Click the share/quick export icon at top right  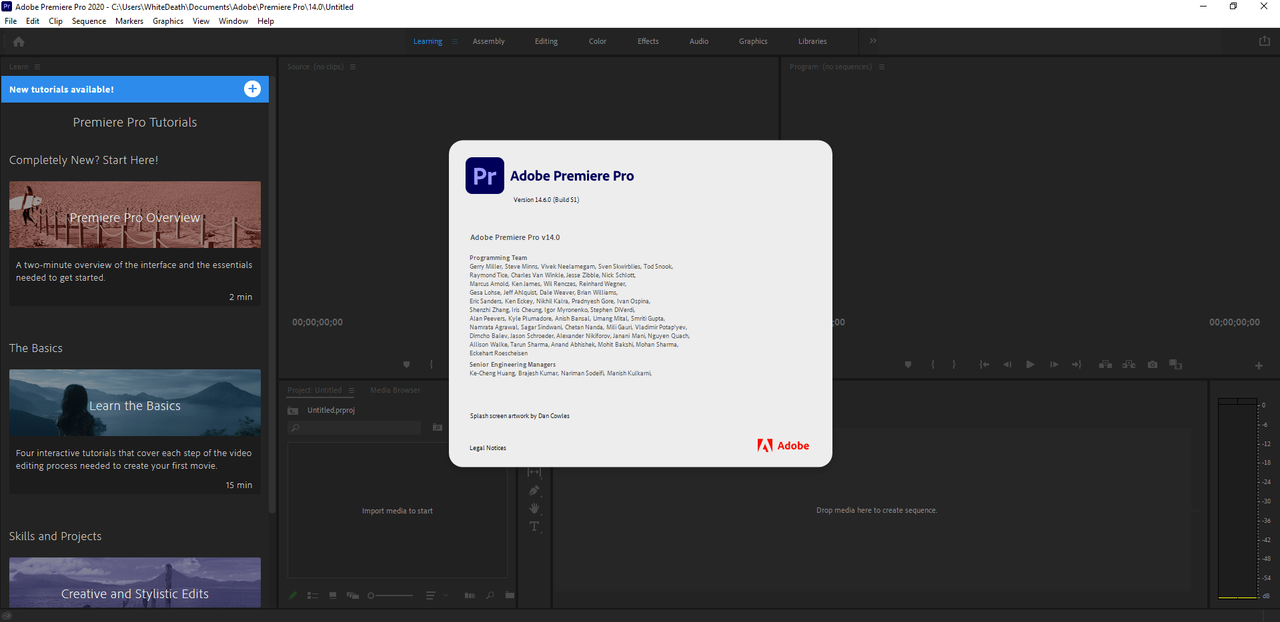[1264, 41]
